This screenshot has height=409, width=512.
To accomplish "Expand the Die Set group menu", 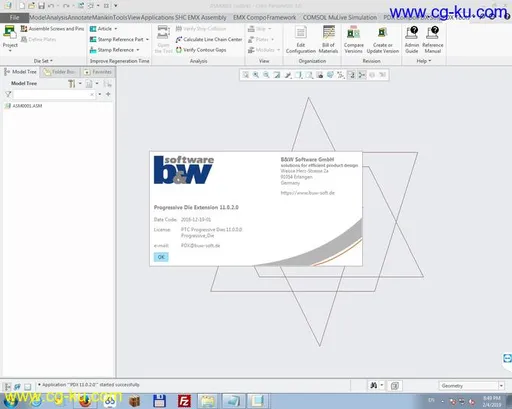I will 43,61.
